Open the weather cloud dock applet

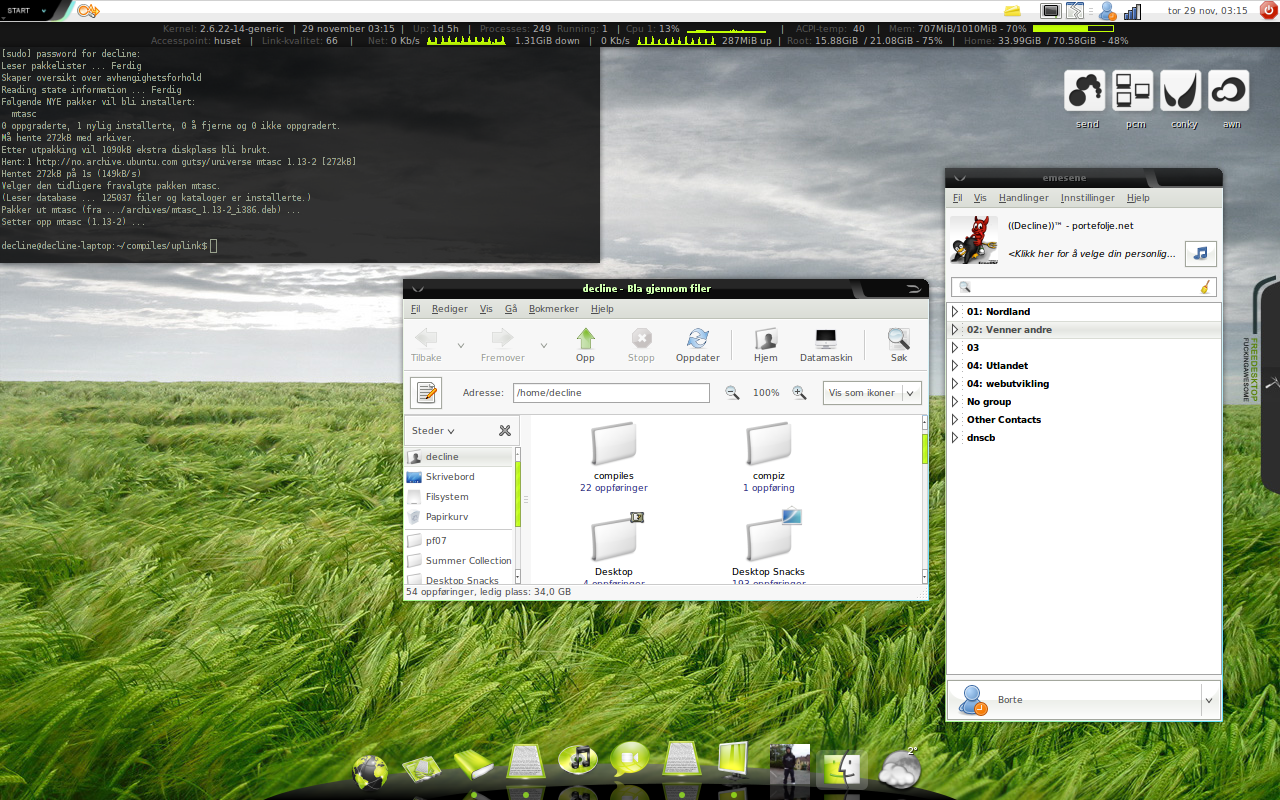tap(899, 768)
